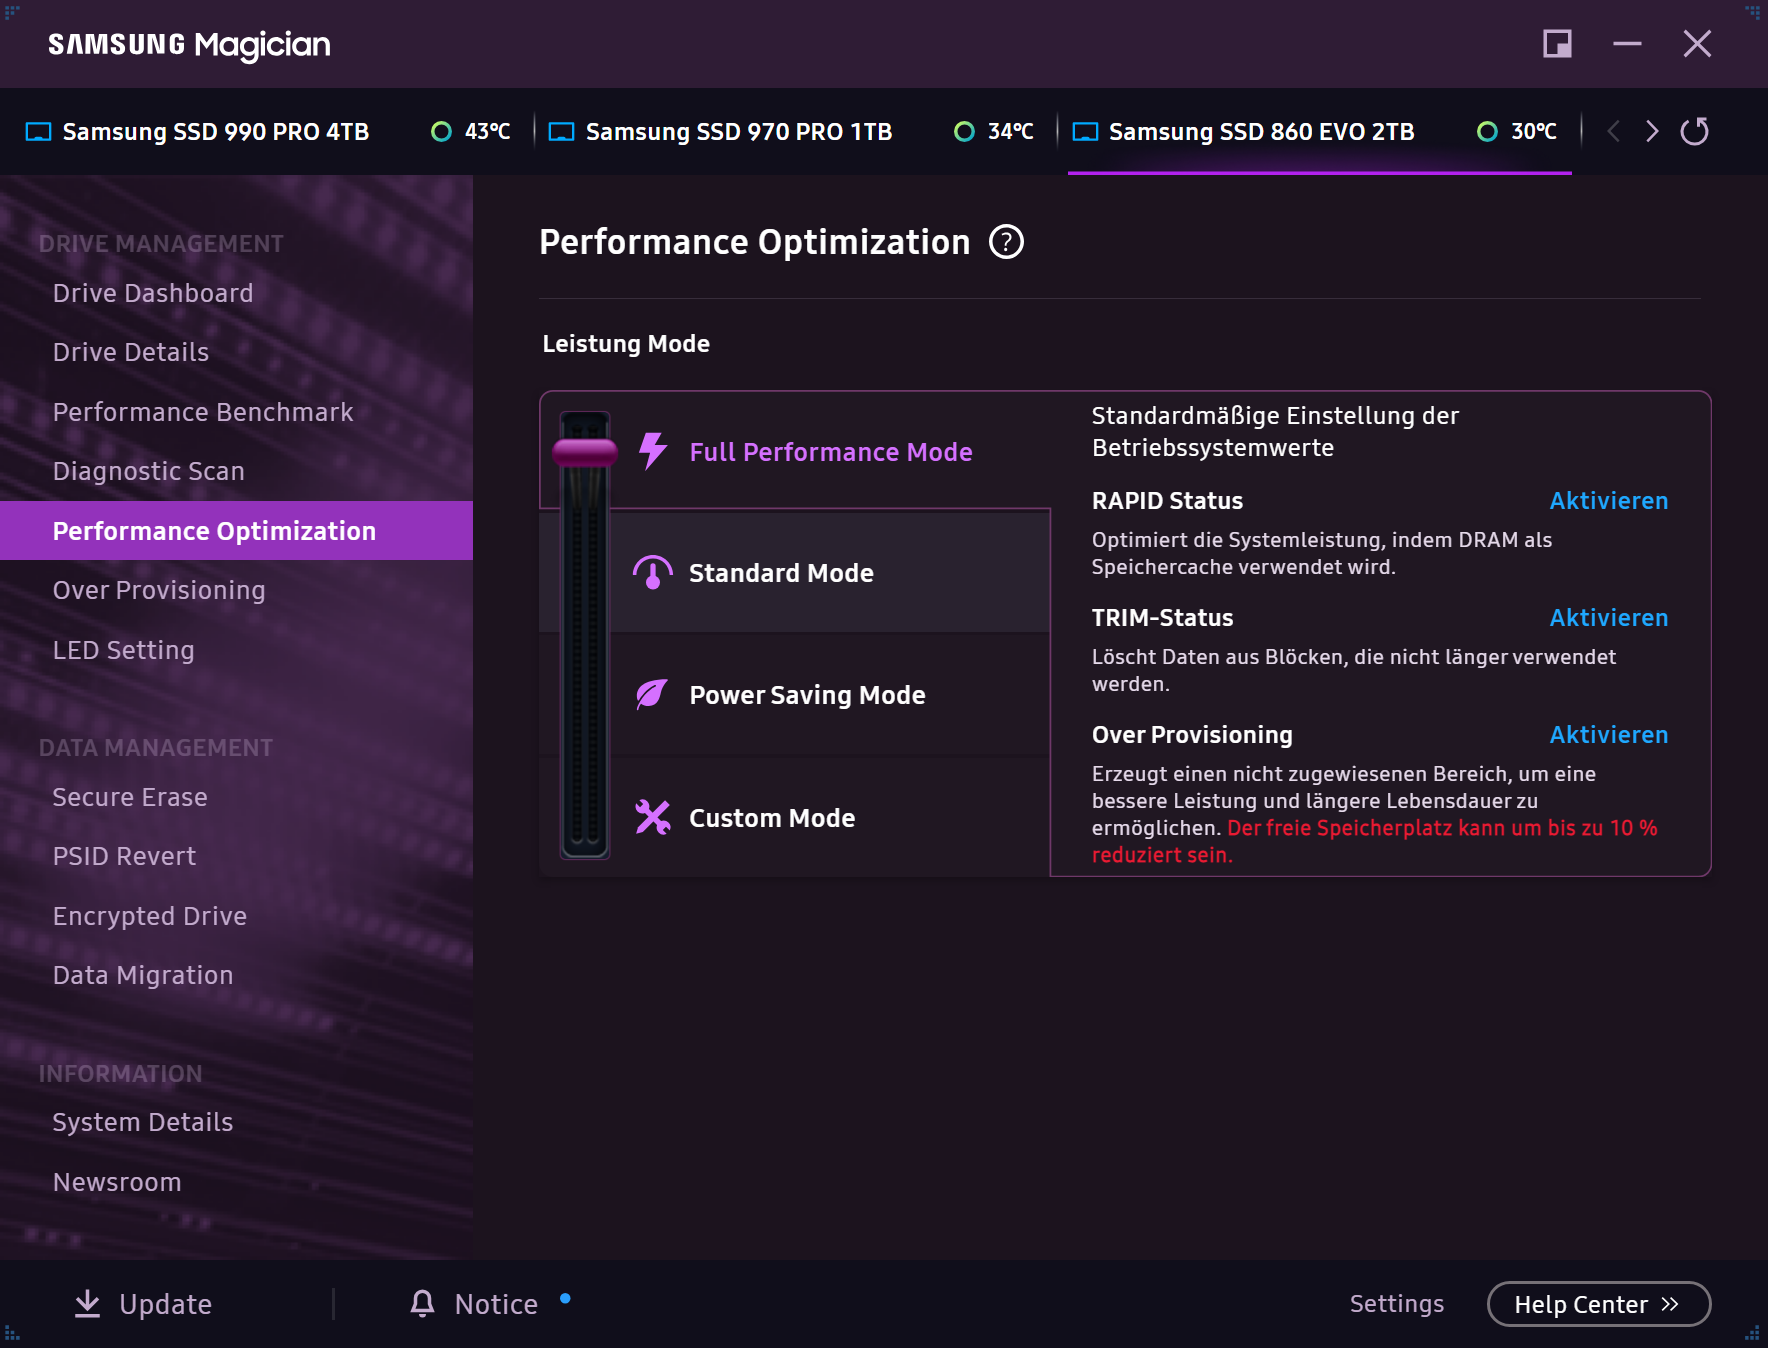Switch to the mini window view icon
This screenshot has width=1768, height=1348.
[1557, 44]
